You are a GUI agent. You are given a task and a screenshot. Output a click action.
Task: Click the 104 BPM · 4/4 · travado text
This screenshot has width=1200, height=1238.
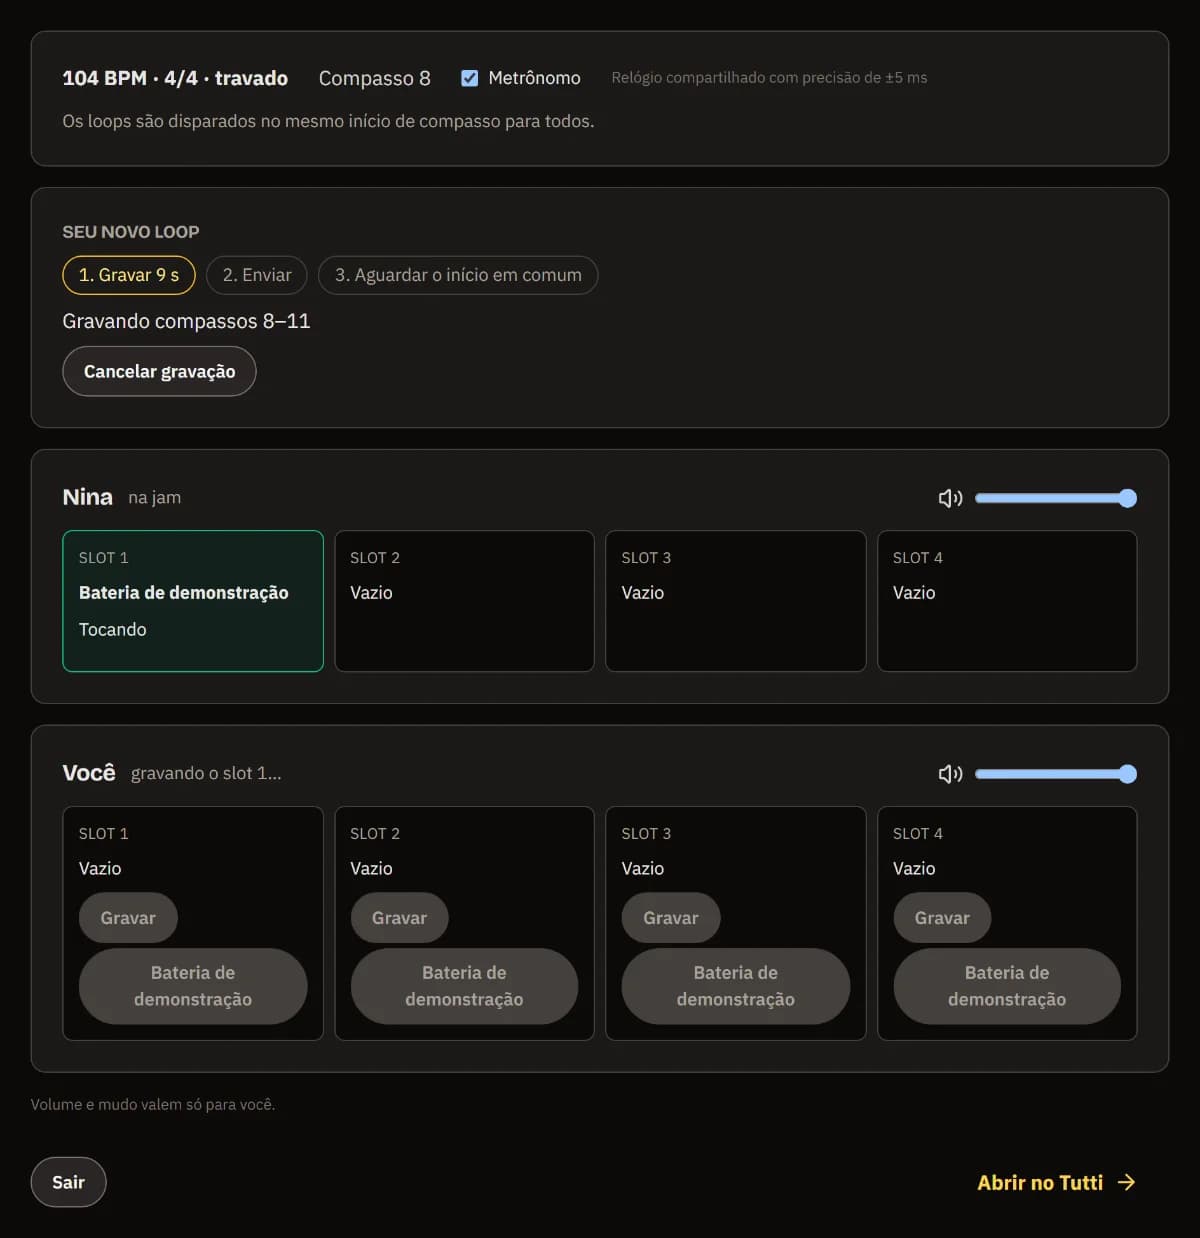pos(175,78)
